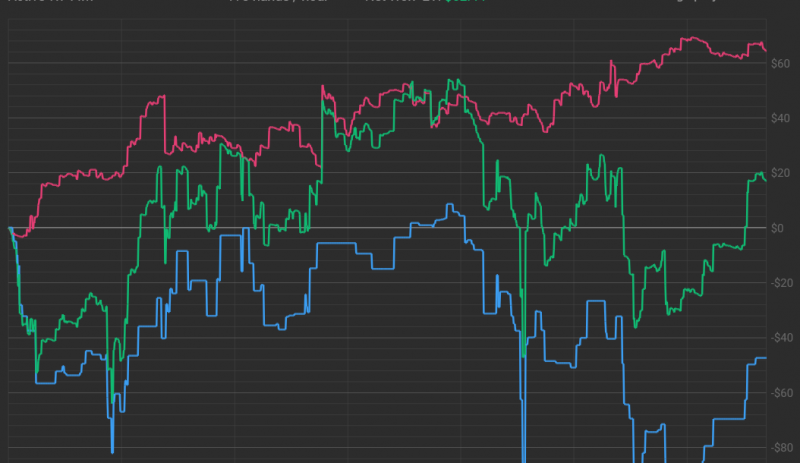Select the green line's highest peak
This screenshot has width=800, height=463.
[x=453, y=81]
